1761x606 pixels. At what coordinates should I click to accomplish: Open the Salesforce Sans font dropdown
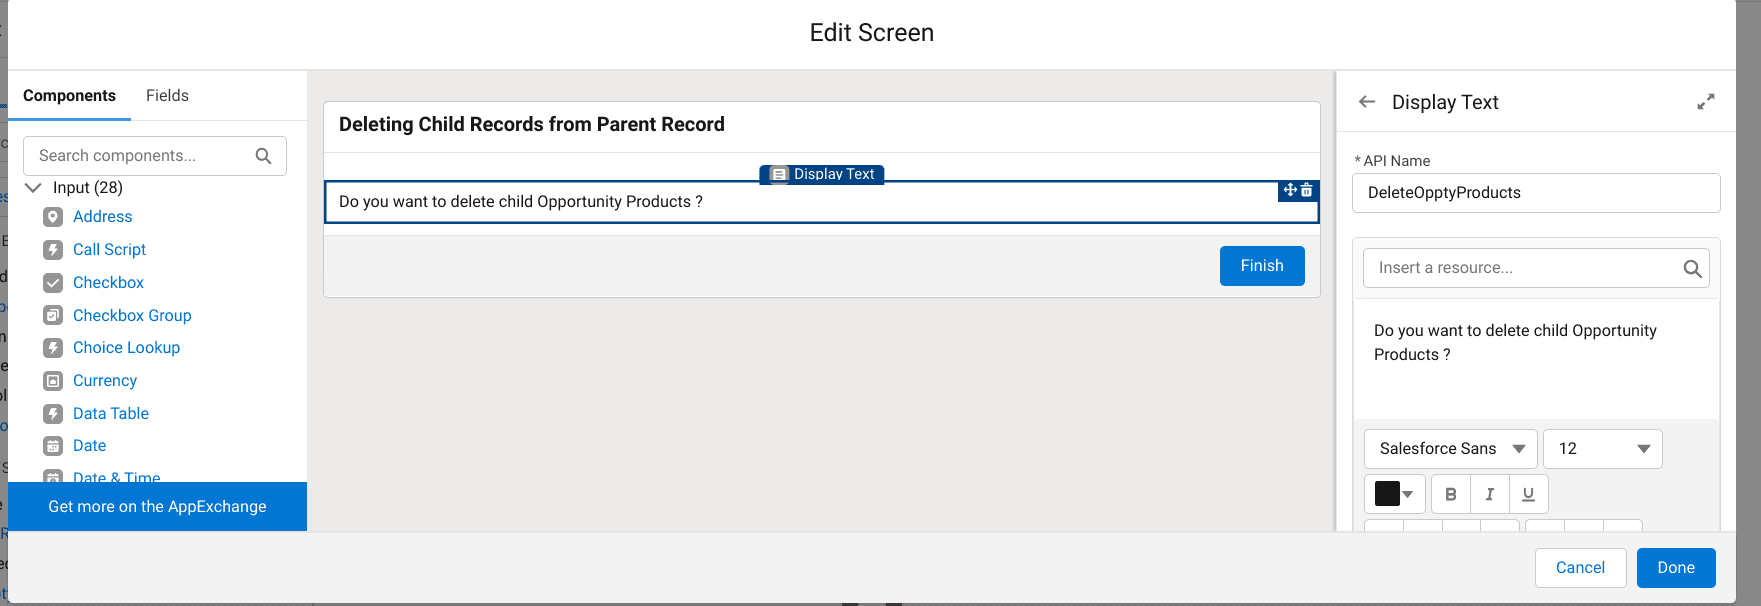1451,449
